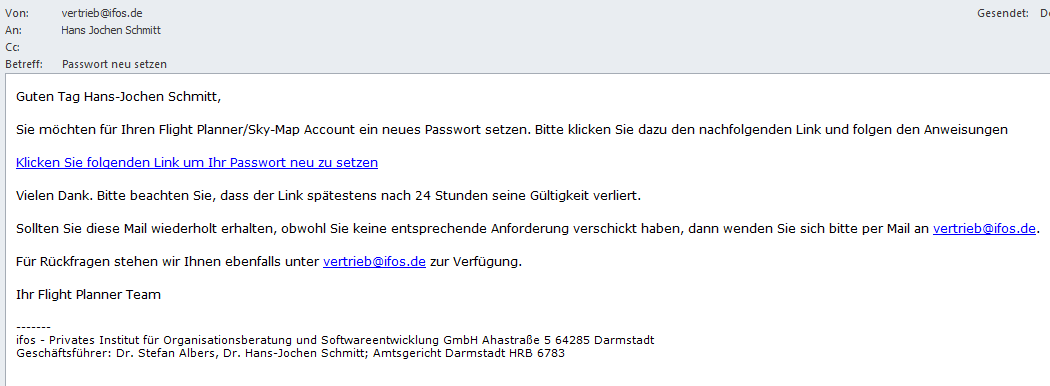Click the Geschäftsführer signature line
1050x386 pixels.
tap(290, 353)
